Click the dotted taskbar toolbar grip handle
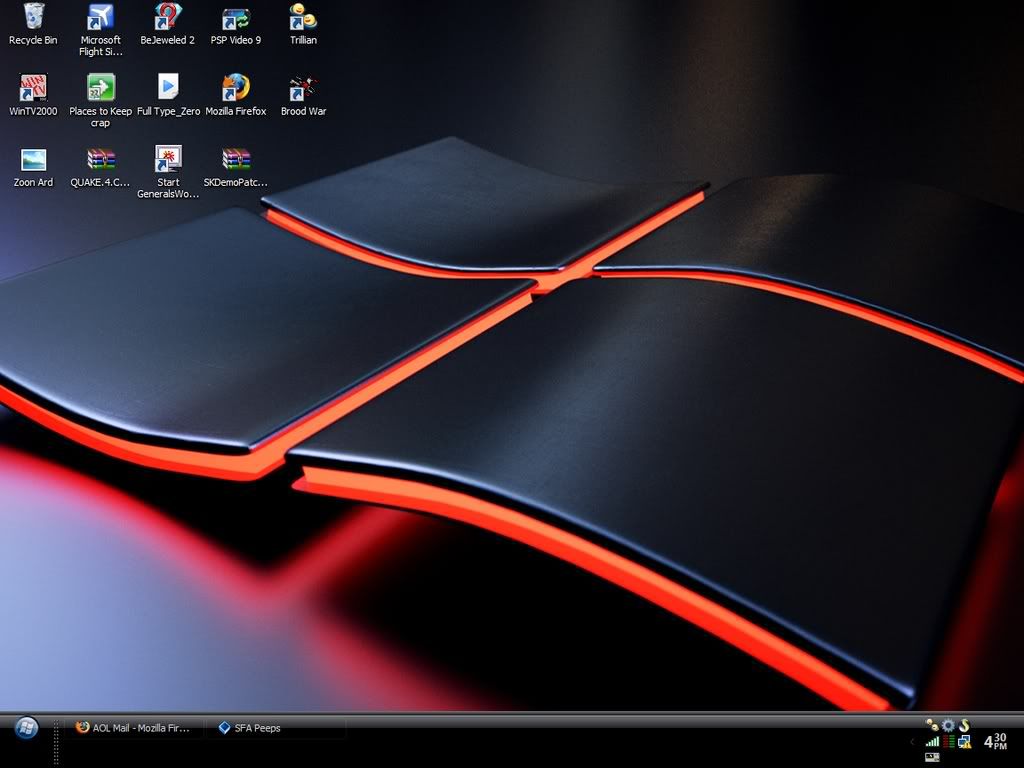1024x768 pixels. click(56, 741)
